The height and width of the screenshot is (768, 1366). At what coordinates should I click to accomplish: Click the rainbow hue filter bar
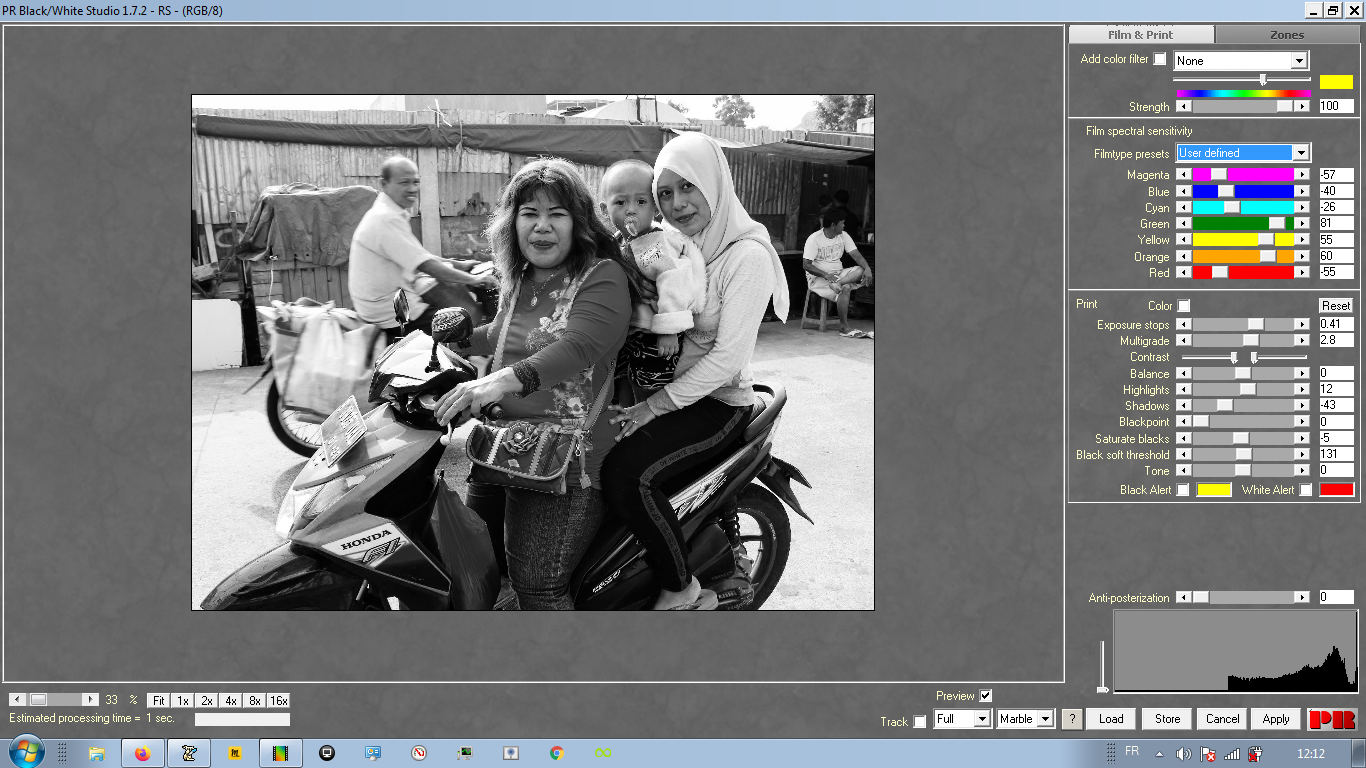tap(1244, 93)
